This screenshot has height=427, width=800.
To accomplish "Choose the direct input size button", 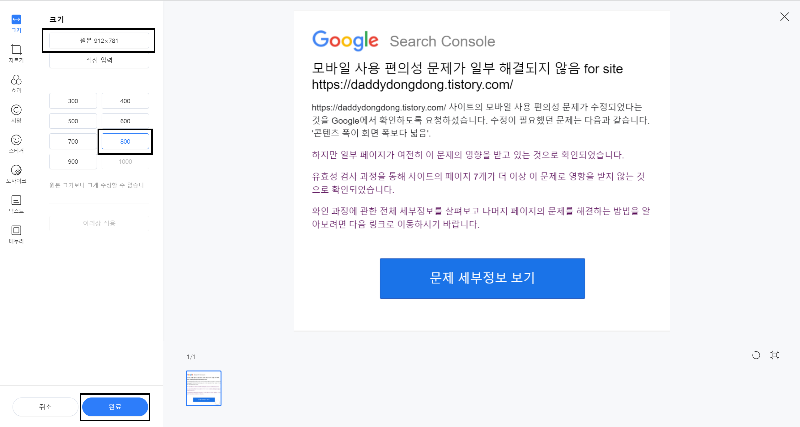I will coord(99,60).
